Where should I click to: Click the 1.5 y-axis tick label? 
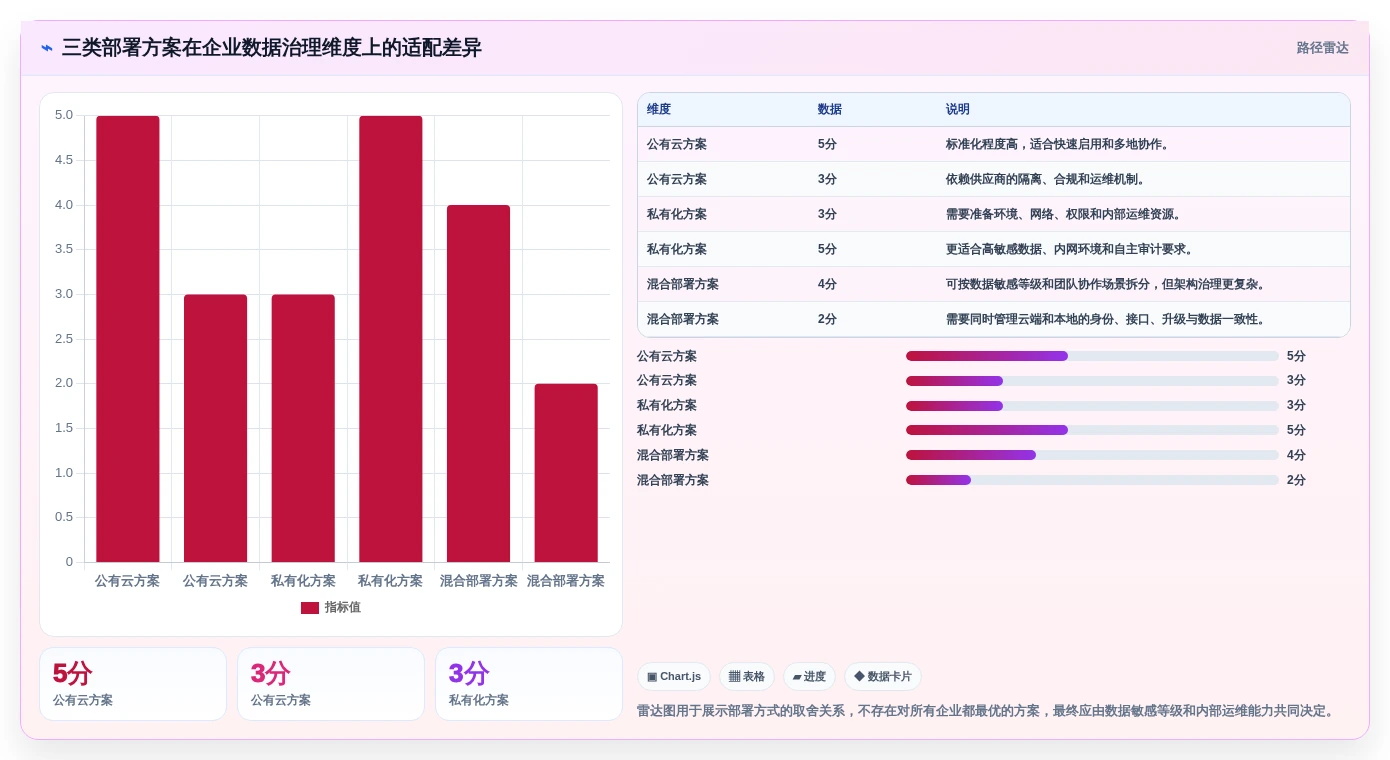pos(64,428)
